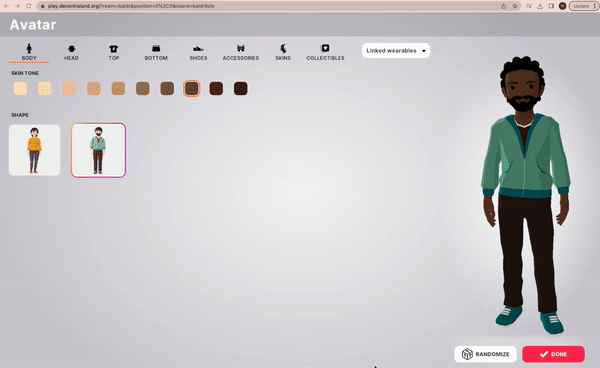Expand the Linked wearables dropdown

click(x=396, y=50)
